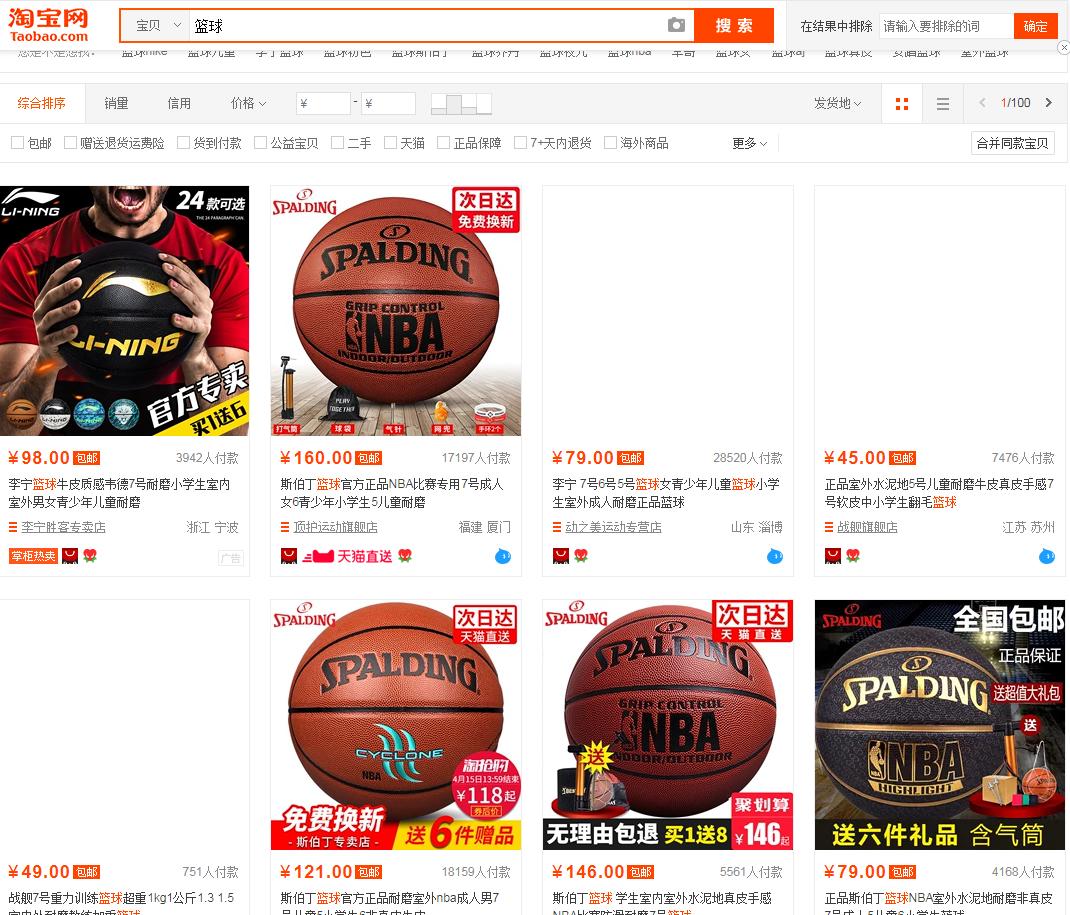Click the 天猫直送 badge
The height and width of the screenshot is (915, 1070).
tap(347, 556)
